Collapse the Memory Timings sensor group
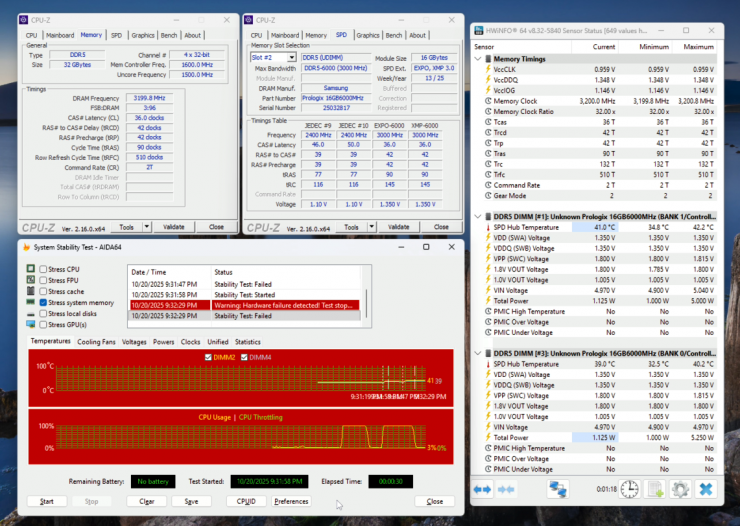Image resolution: width=740 pixels, height=526 pixels. (x=479, y=59)
